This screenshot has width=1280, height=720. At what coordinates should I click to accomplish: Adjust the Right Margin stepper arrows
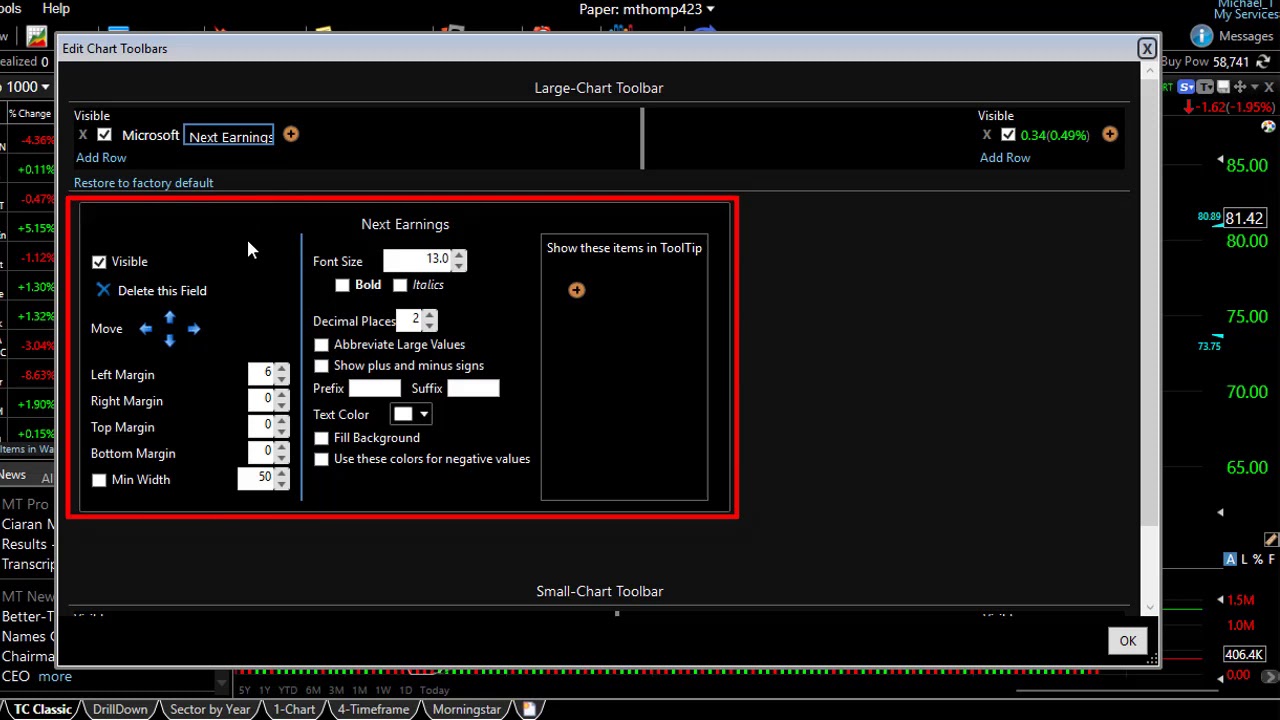282,400
